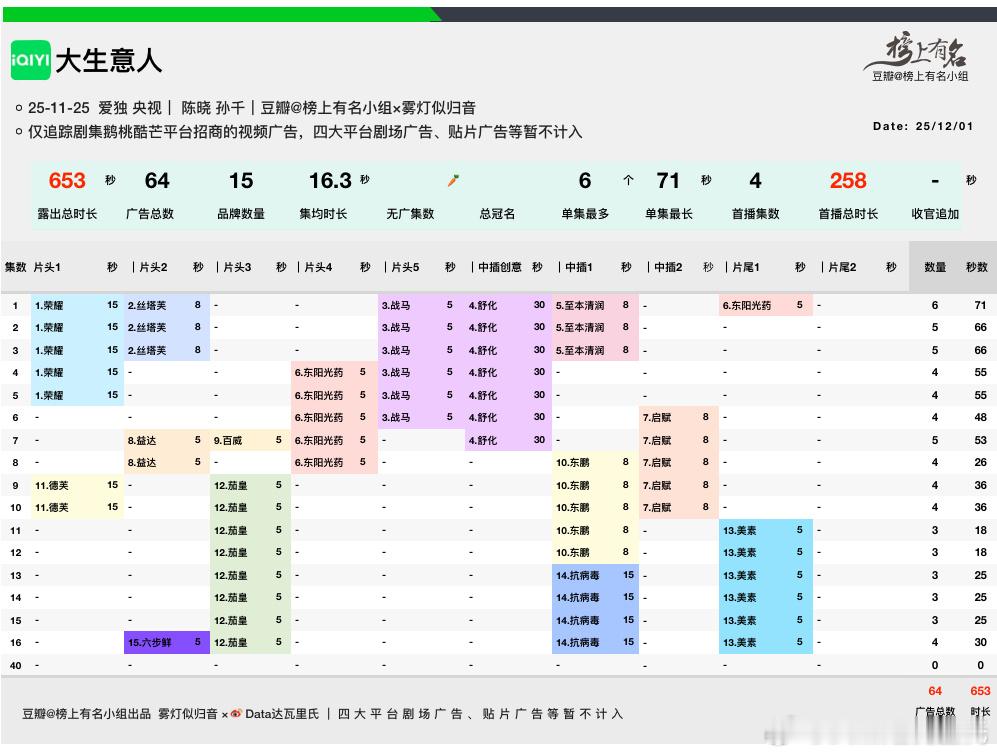Click the 片尾2 column header
The width and height of the screenshot is (997, 755).
[842, 267]
